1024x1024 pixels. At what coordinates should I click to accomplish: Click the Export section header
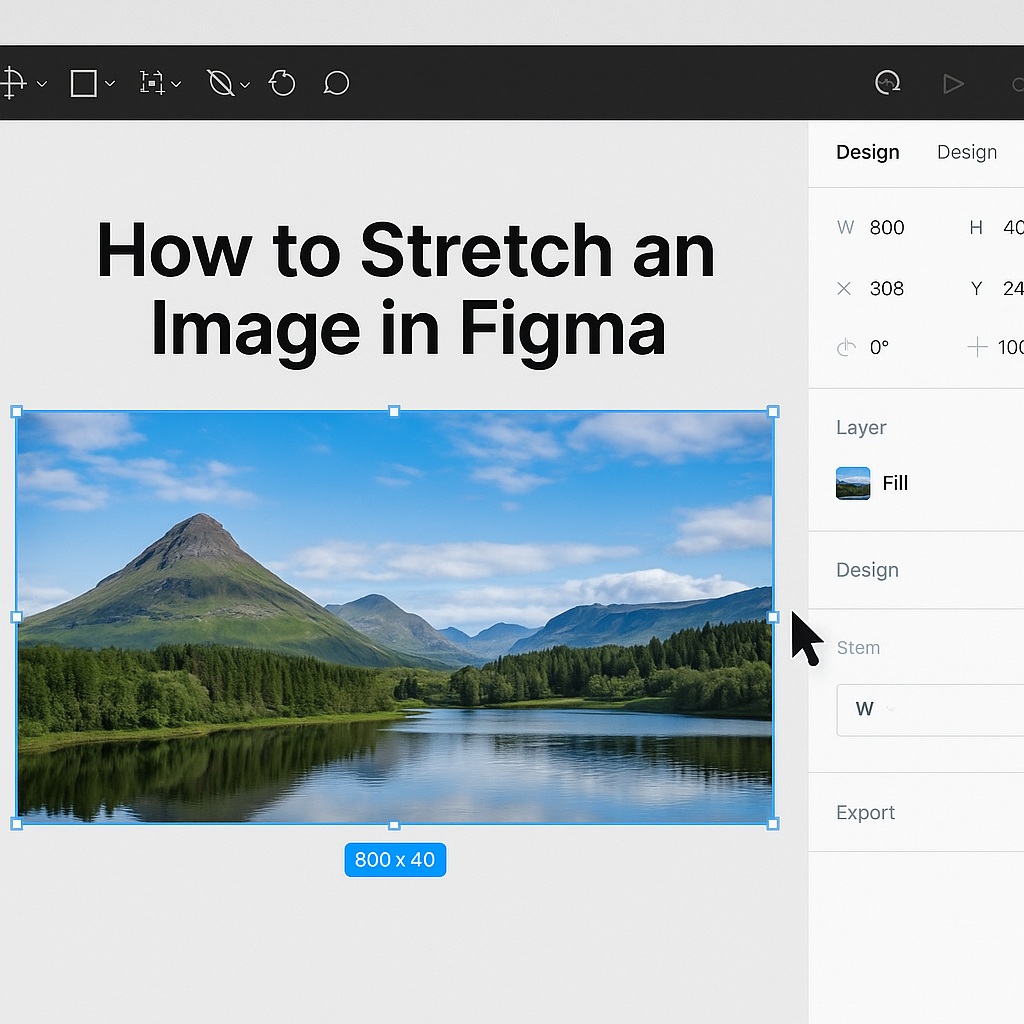click(x=865, y=812)
